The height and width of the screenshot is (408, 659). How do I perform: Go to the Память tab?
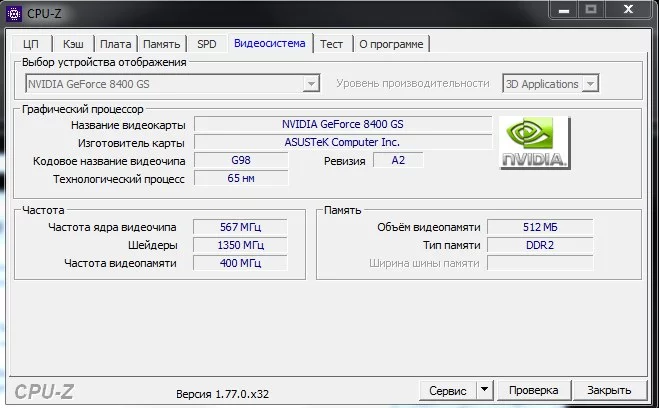tap(162, 44)
